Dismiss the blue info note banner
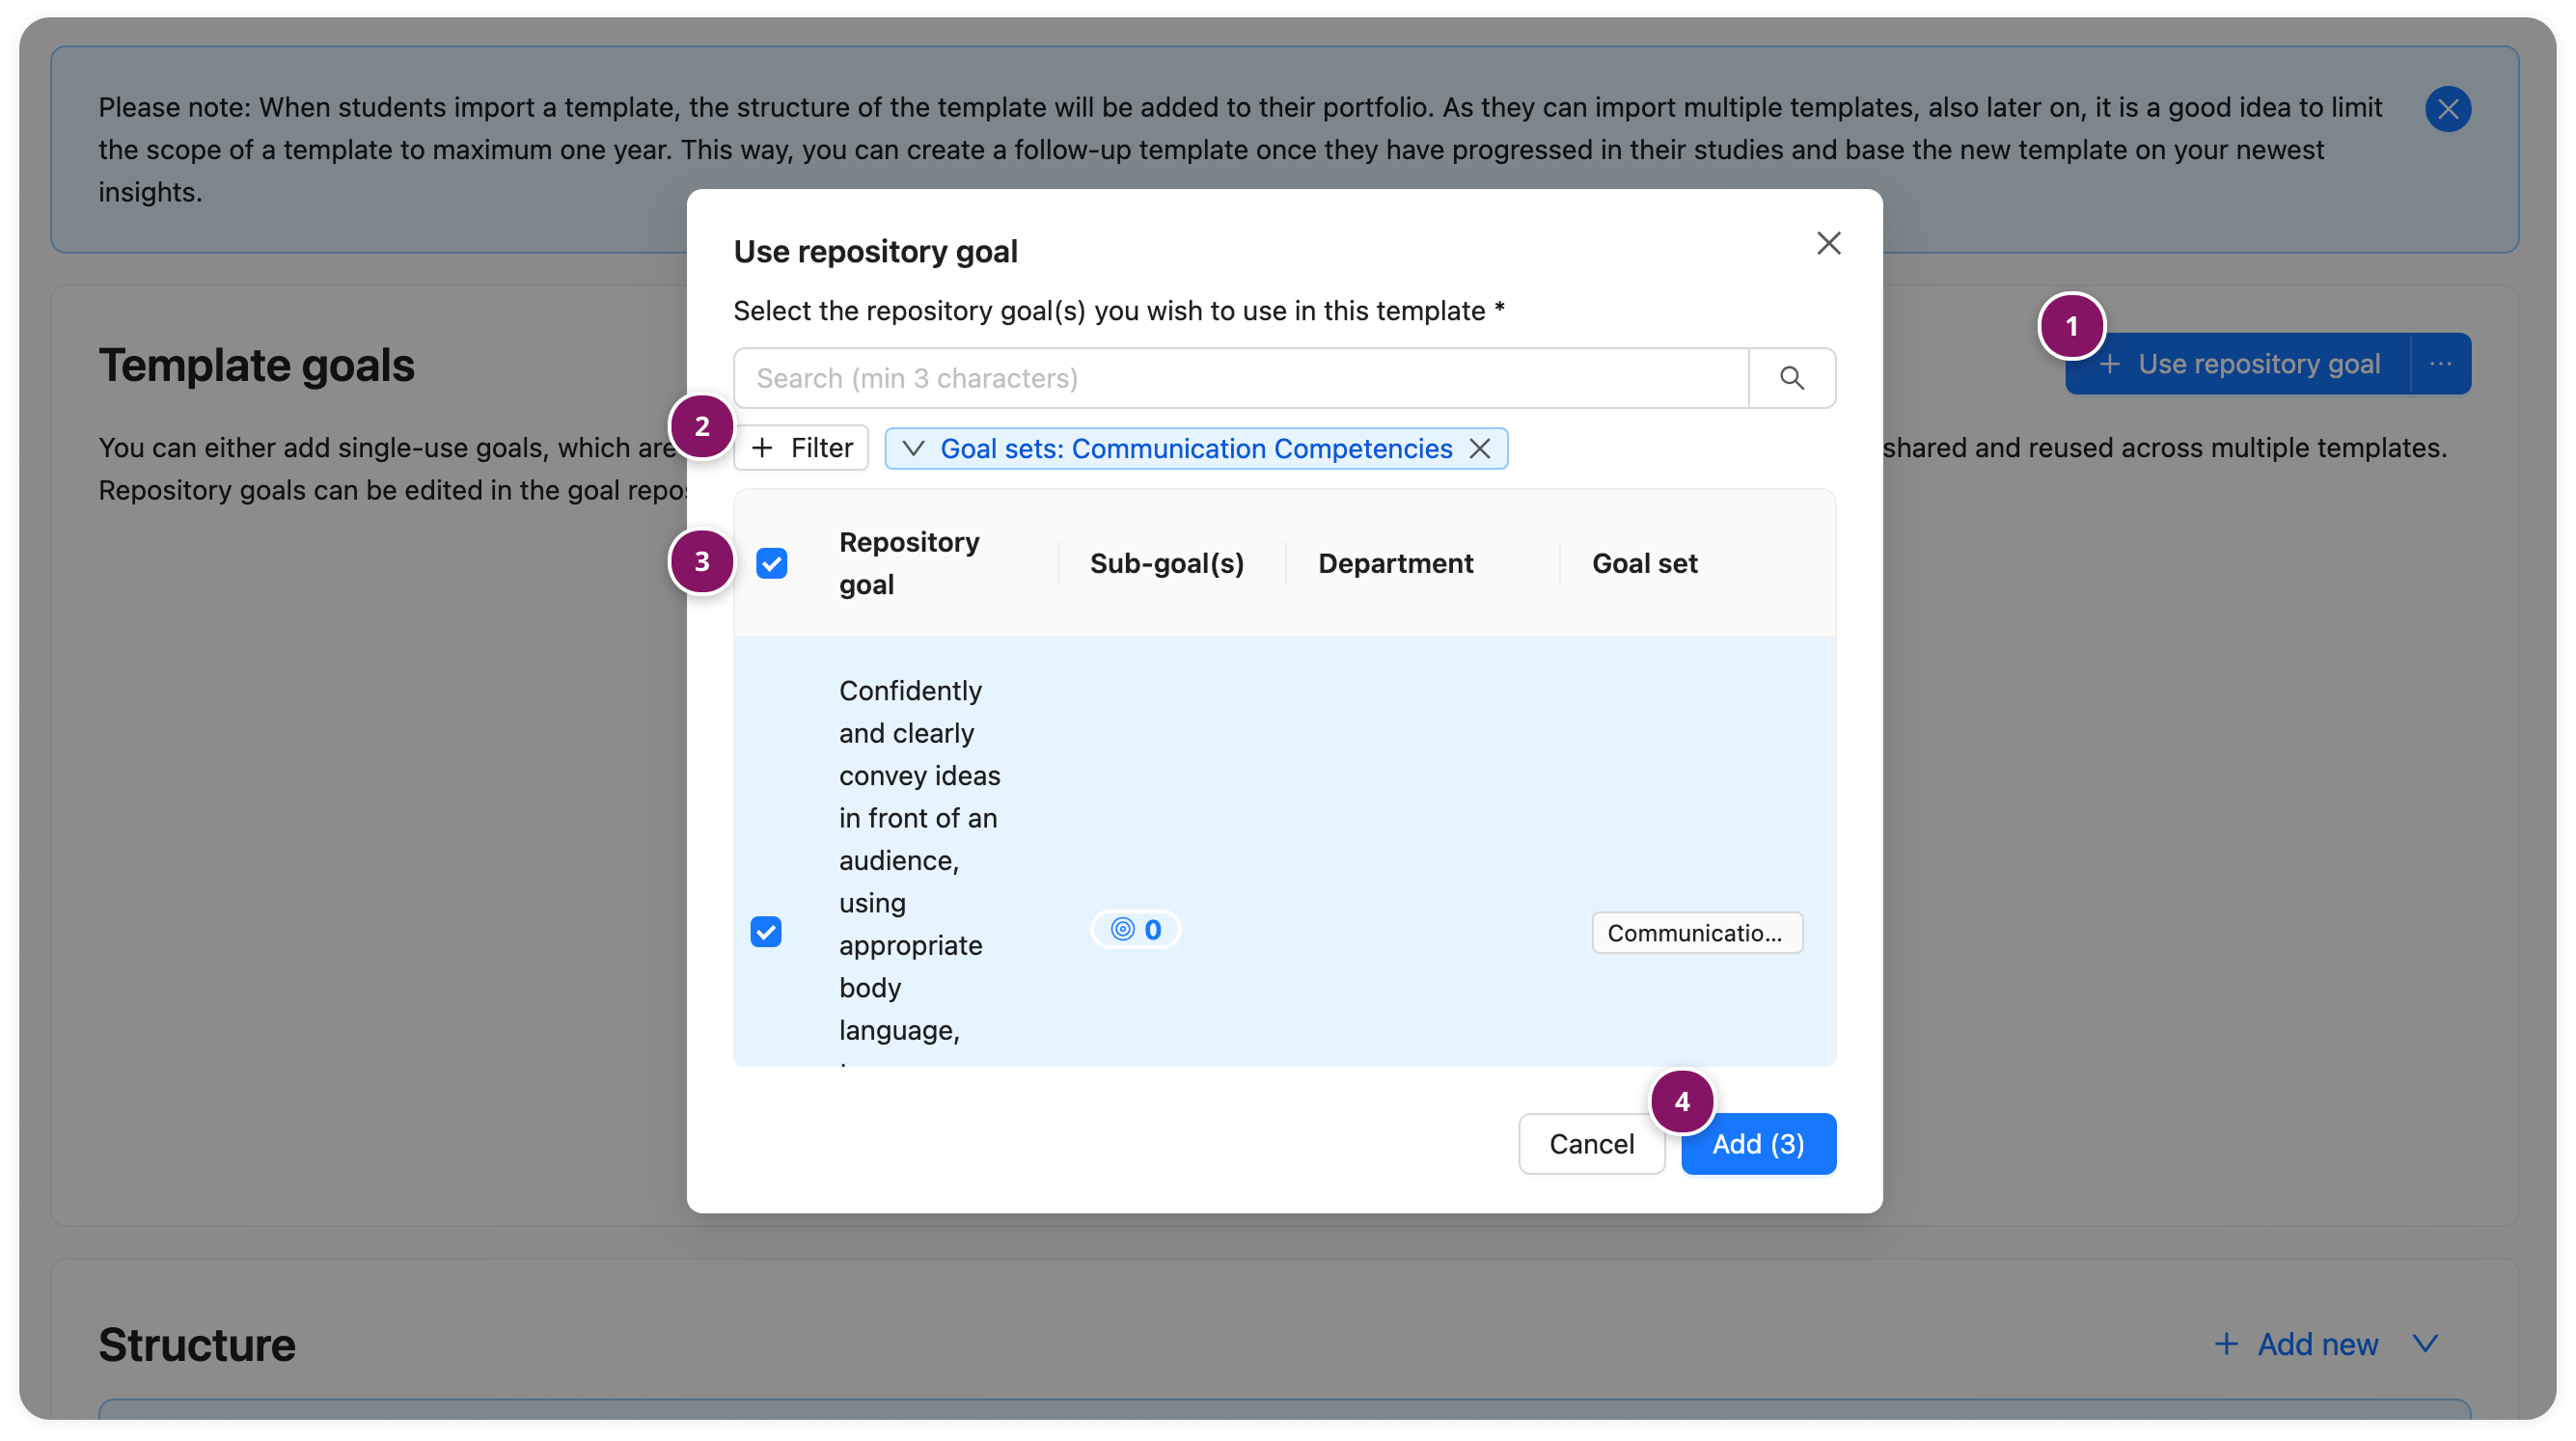 pyautogui.click(x=2447, y=109)
